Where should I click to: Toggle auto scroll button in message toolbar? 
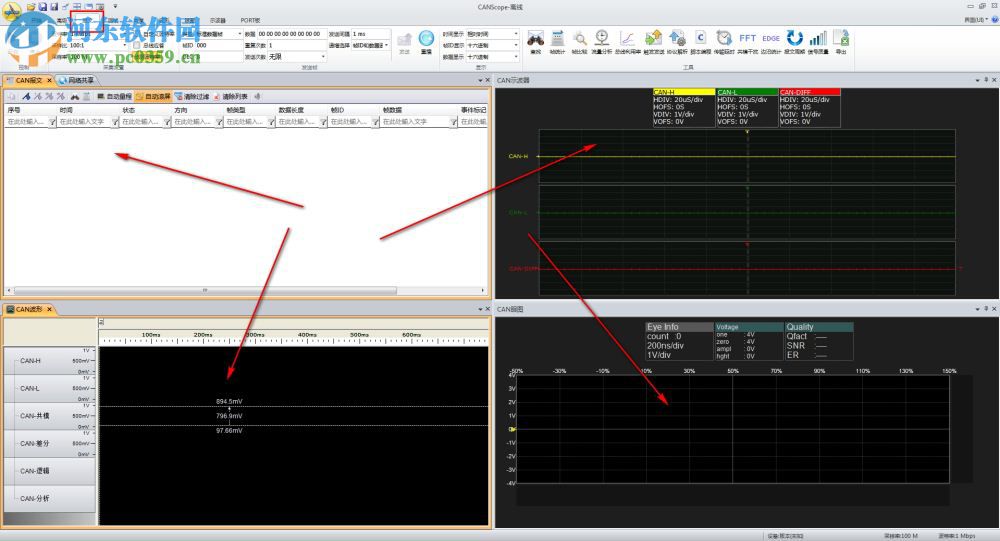(153, 96)
